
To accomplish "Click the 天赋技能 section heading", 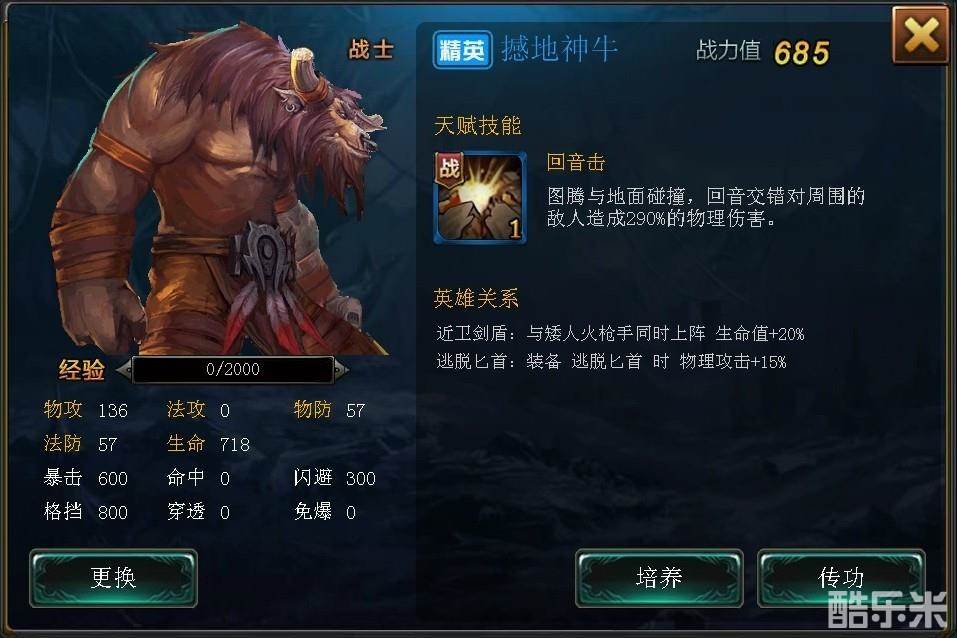I will click(x=477, y=126).
